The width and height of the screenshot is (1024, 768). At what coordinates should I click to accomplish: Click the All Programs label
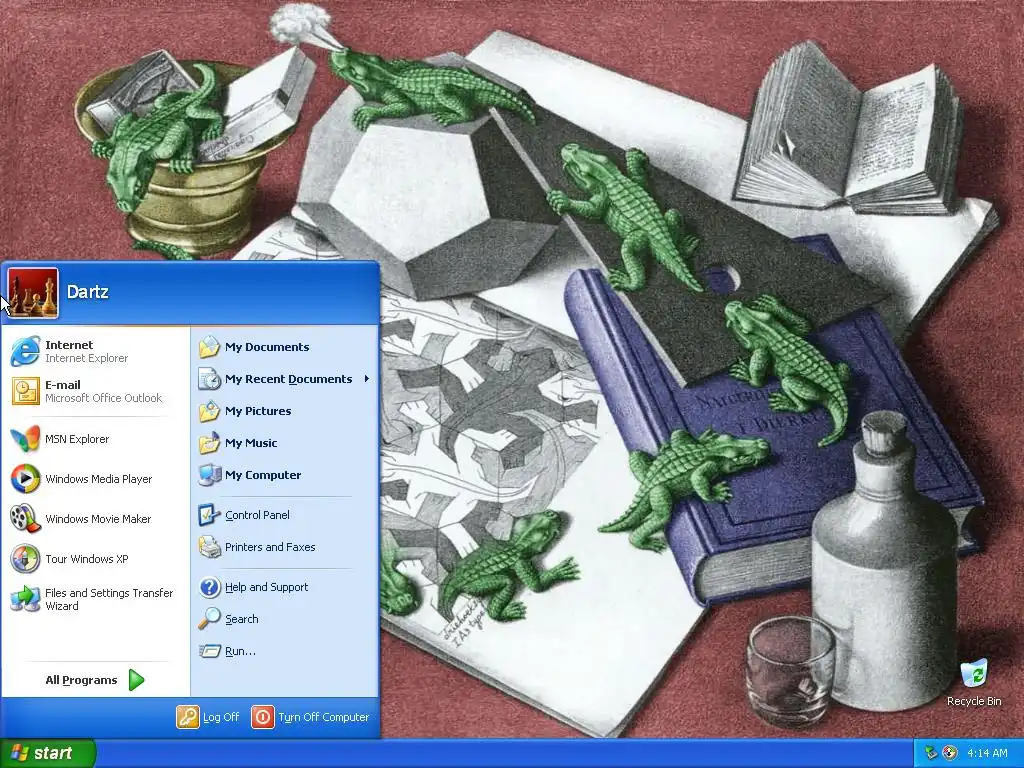tap(81, 680)
